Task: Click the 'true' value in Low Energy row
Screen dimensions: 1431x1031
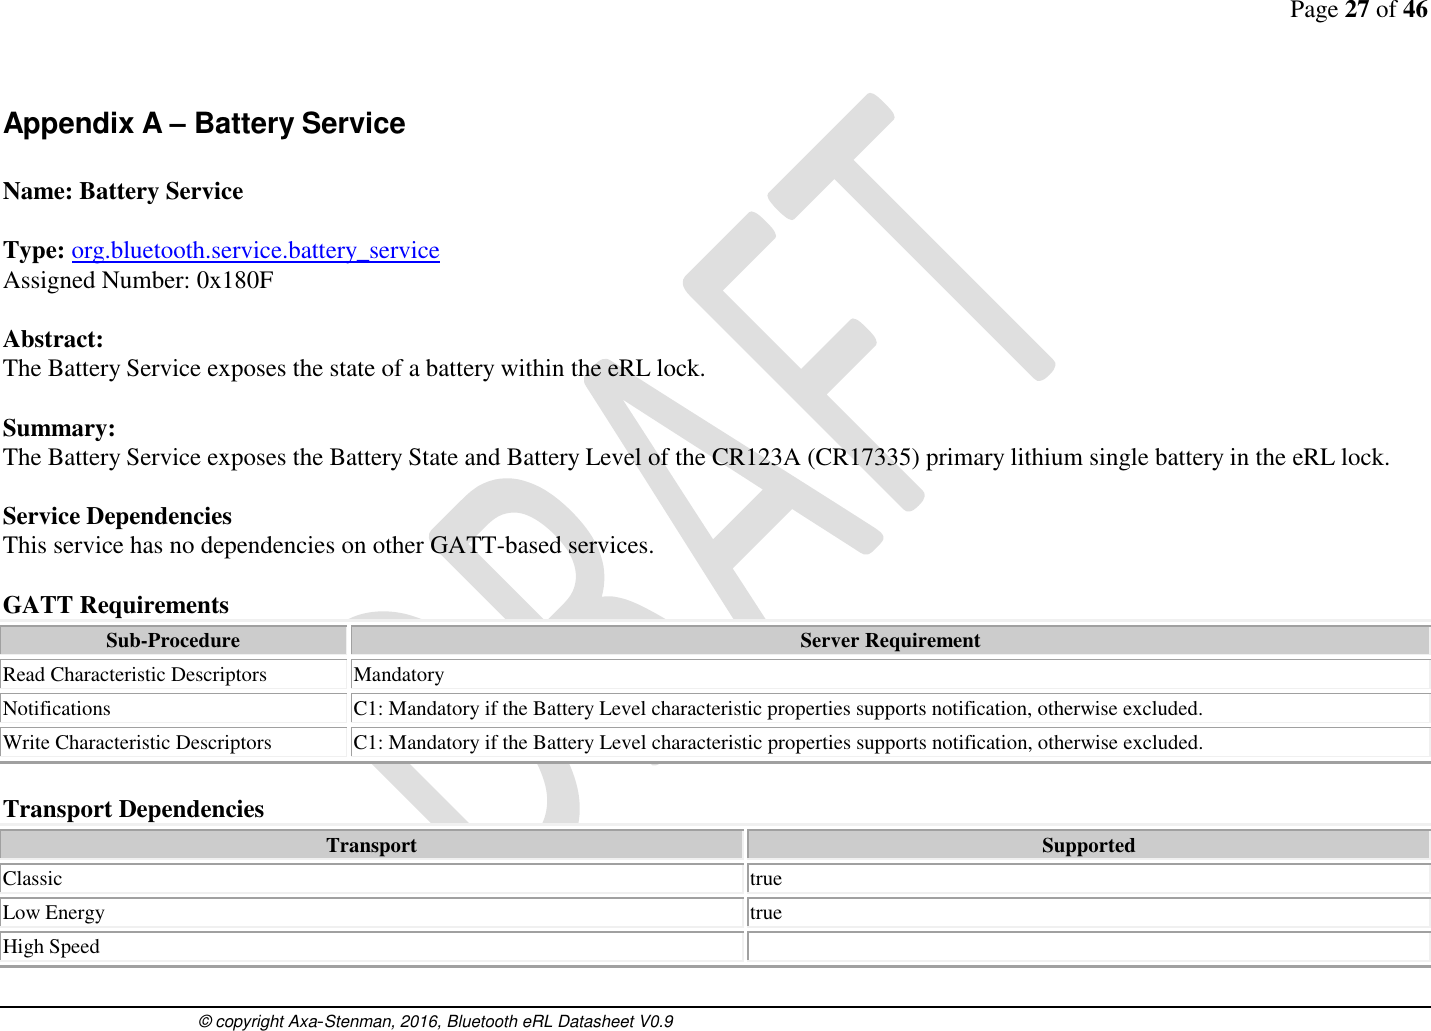Action: (x=1089, y=912)
